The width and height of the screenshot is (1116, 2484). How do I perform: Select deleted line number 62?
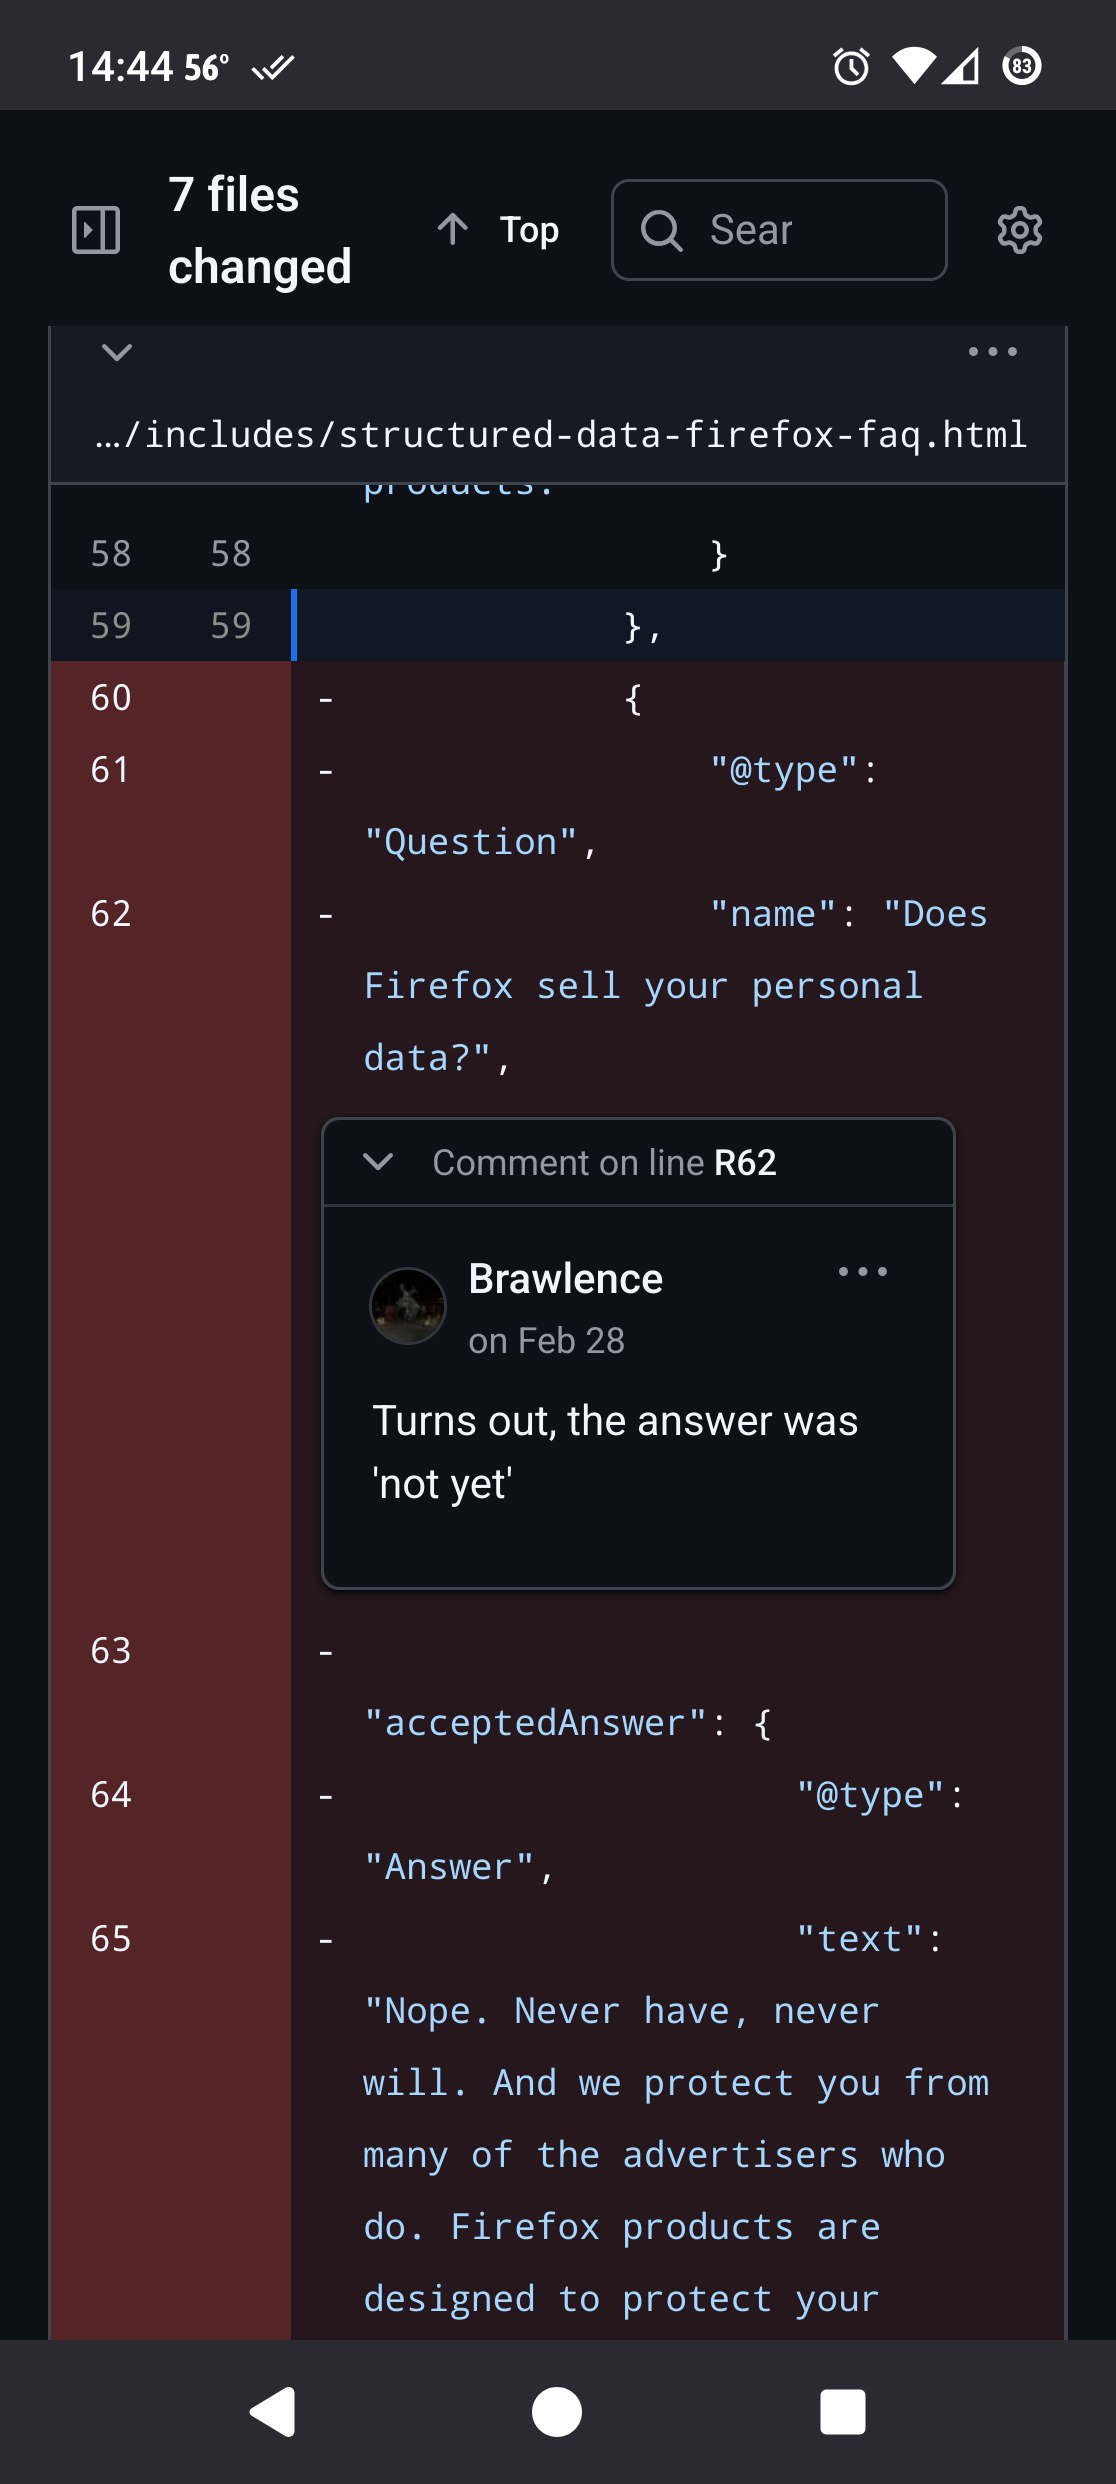[x=111, y=914]
